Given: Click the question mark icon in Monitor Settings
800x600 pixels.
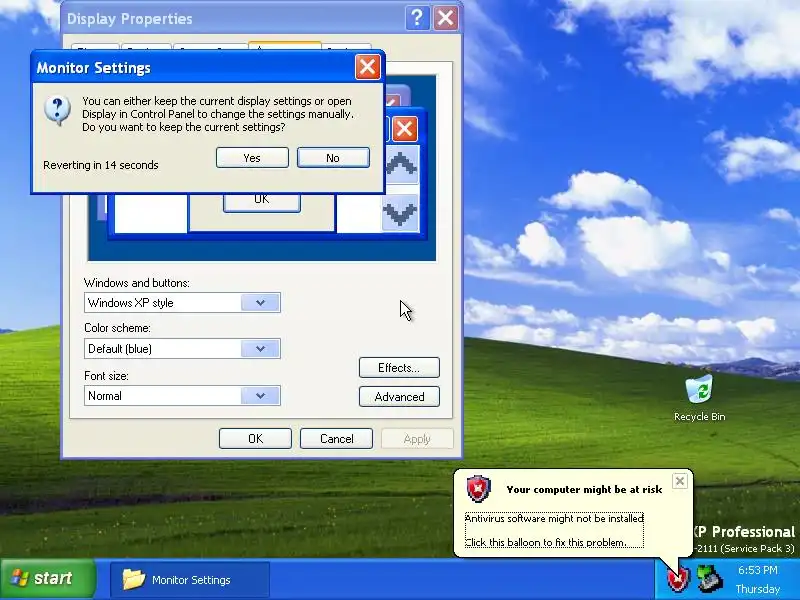Looking at the screenshot, I should (57, 110).
